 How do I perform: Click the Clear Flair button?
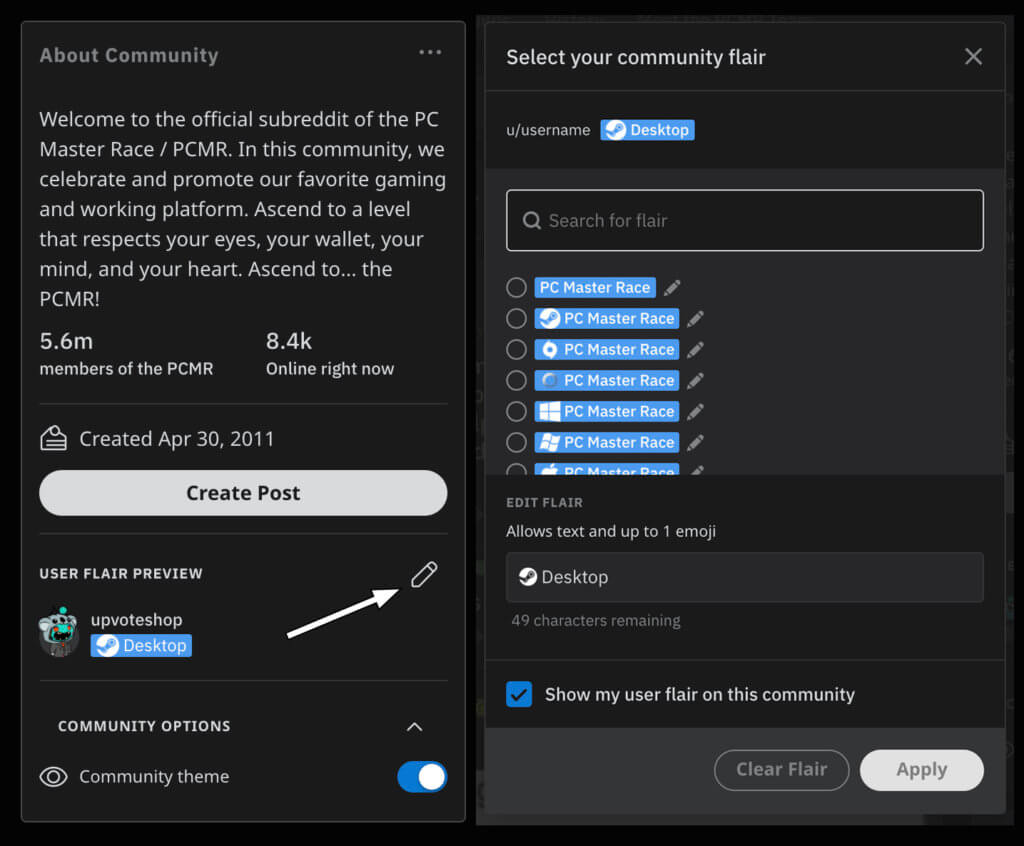click(x=781, y=770)
